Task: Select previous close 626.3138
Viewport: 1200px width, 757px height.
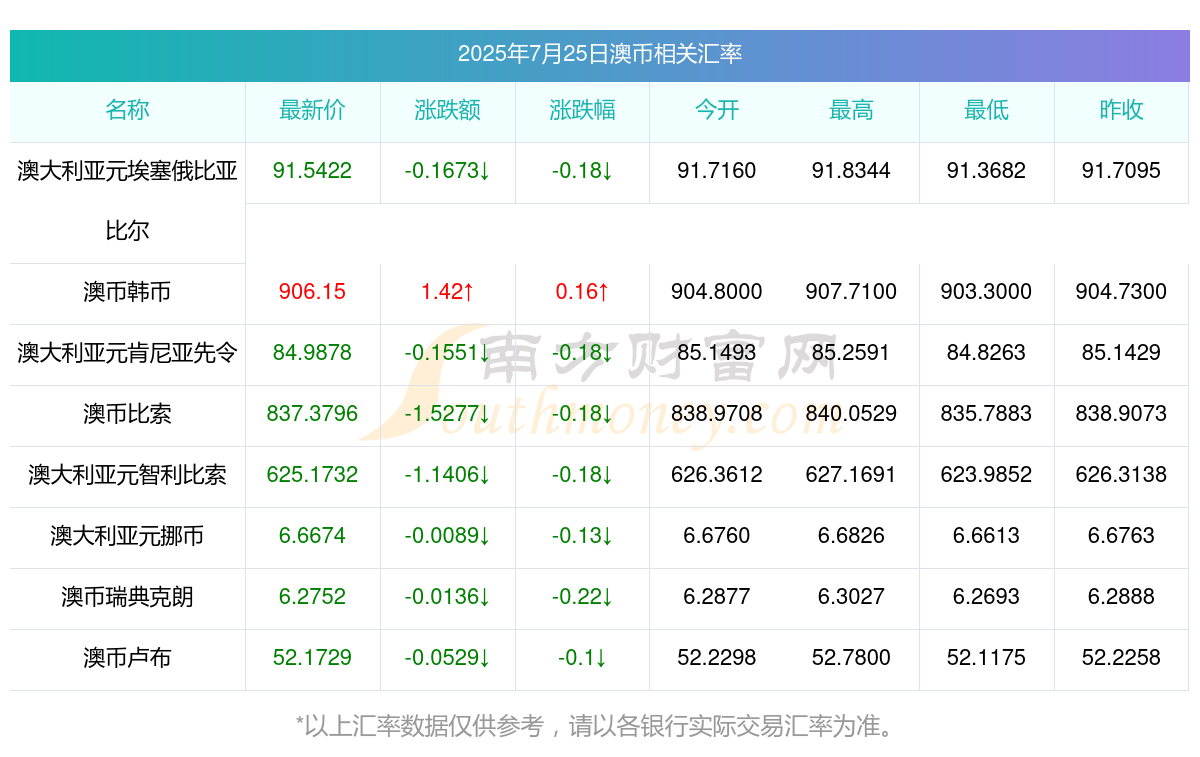Action: 1122,475
